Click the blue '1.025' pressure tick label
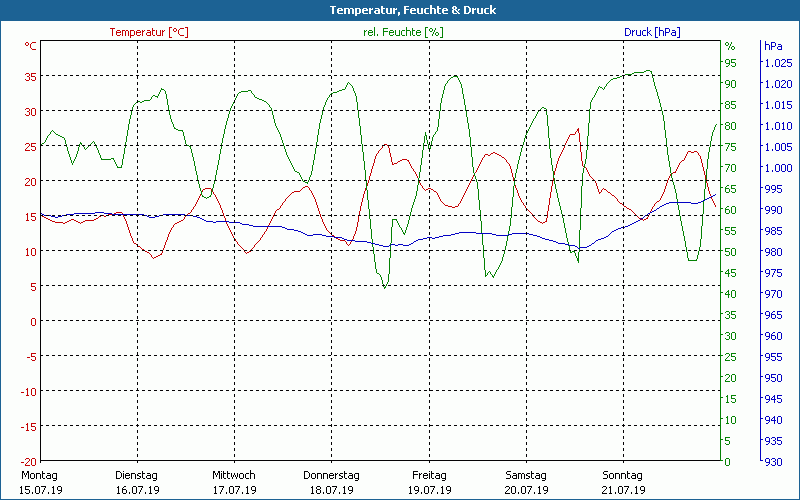 [778, 63]
